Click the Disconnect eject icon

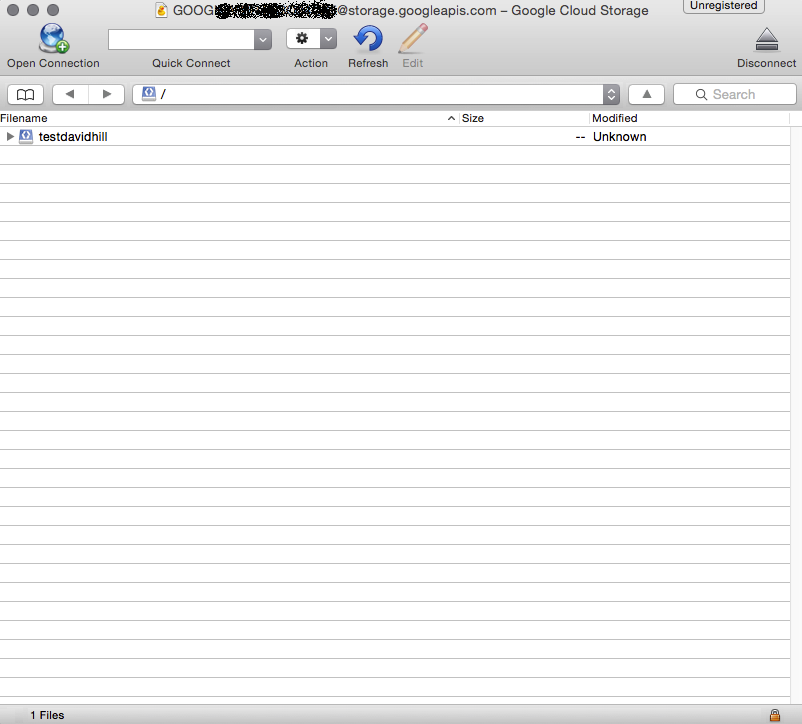(x=767, y=39)
